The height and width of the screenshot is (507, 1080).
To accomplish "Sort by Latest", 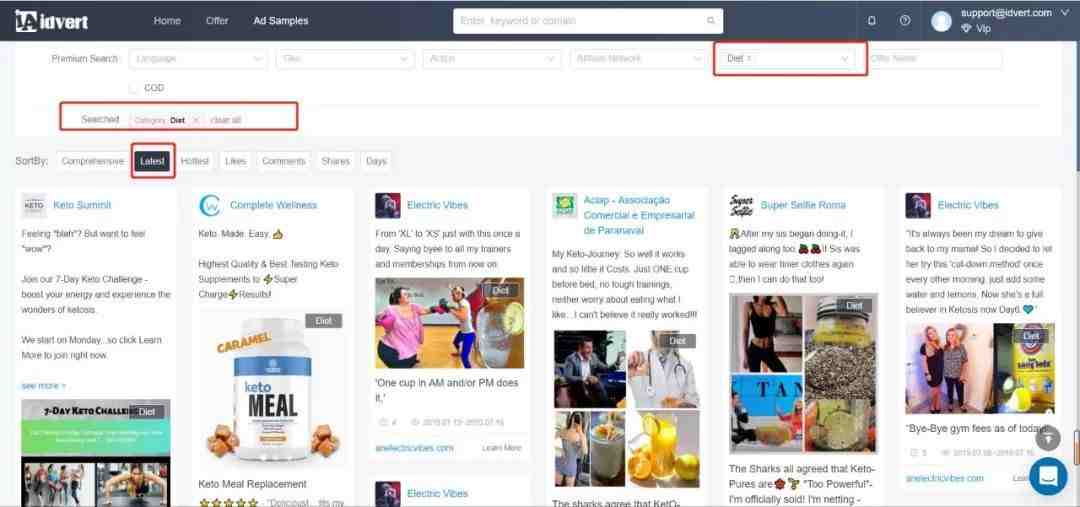I will tap(152, 161).
